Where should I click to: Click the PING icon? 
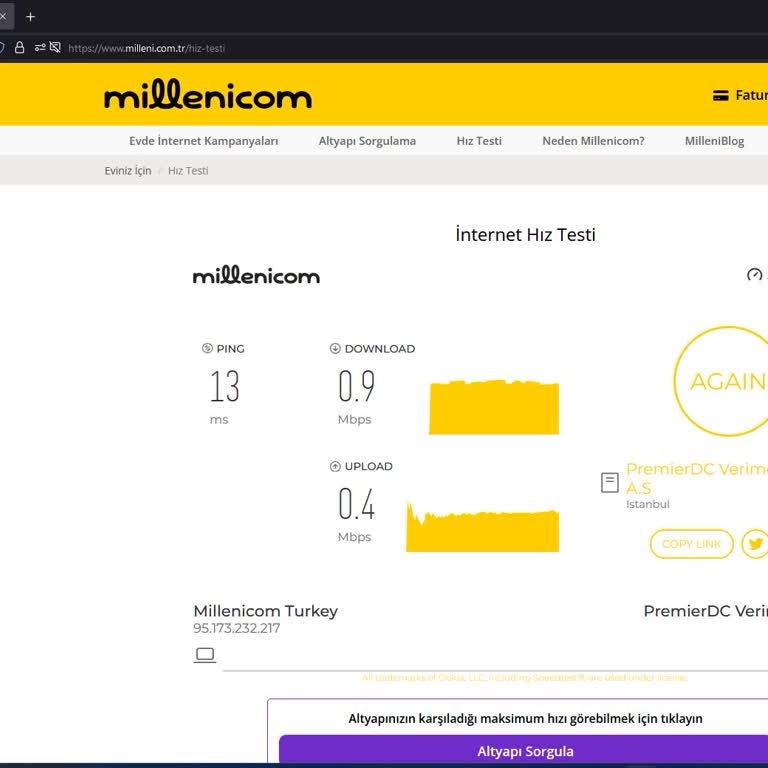coord(207,348)
